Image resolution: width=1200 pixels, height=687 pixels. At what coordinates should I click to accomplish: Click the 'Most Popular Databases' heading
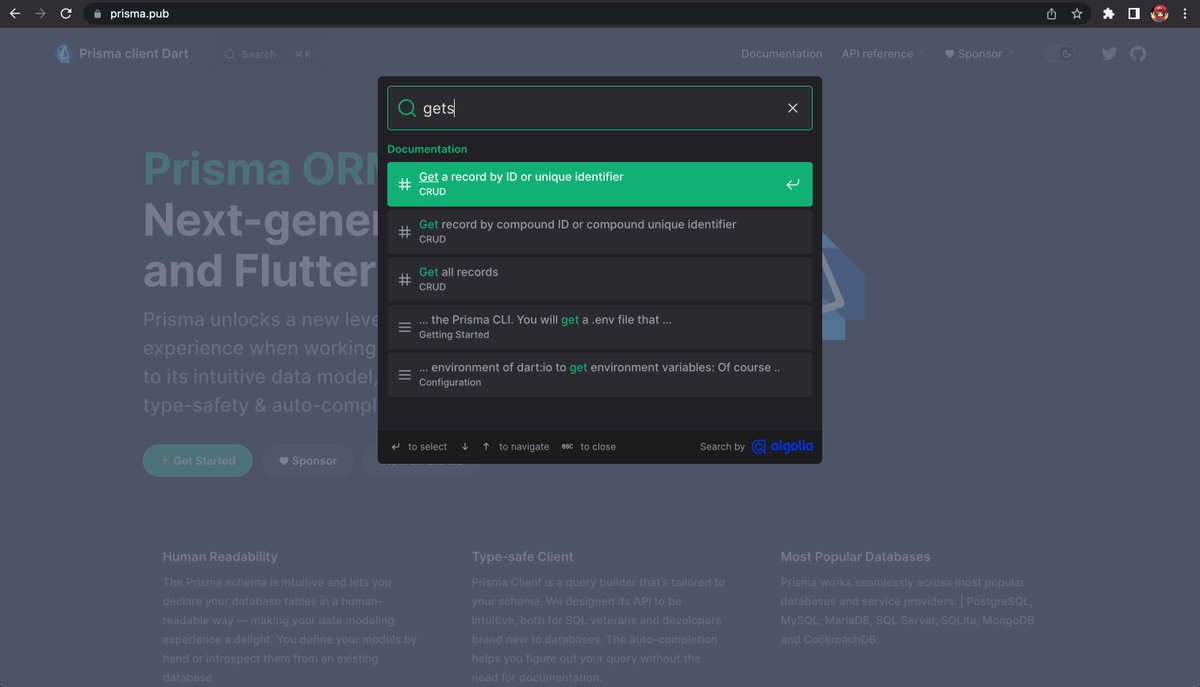855,557
